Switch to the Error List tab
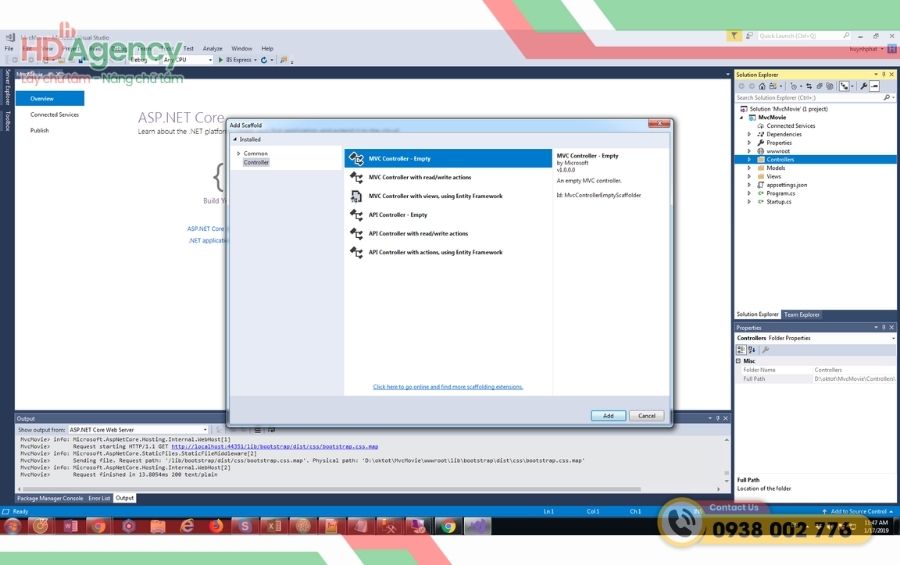Screen dimensions: 900x565 [x=99, y=498]
